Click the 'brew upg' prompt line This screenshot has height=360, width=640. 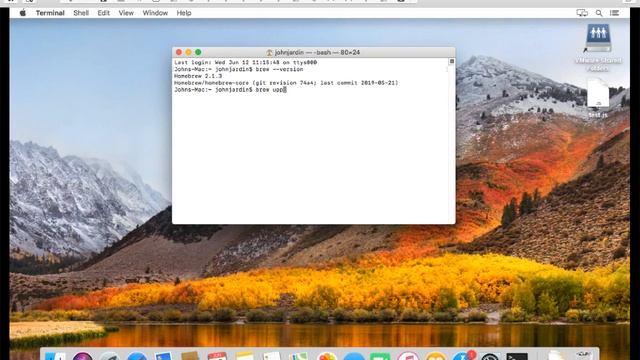[x=230, y=90]
